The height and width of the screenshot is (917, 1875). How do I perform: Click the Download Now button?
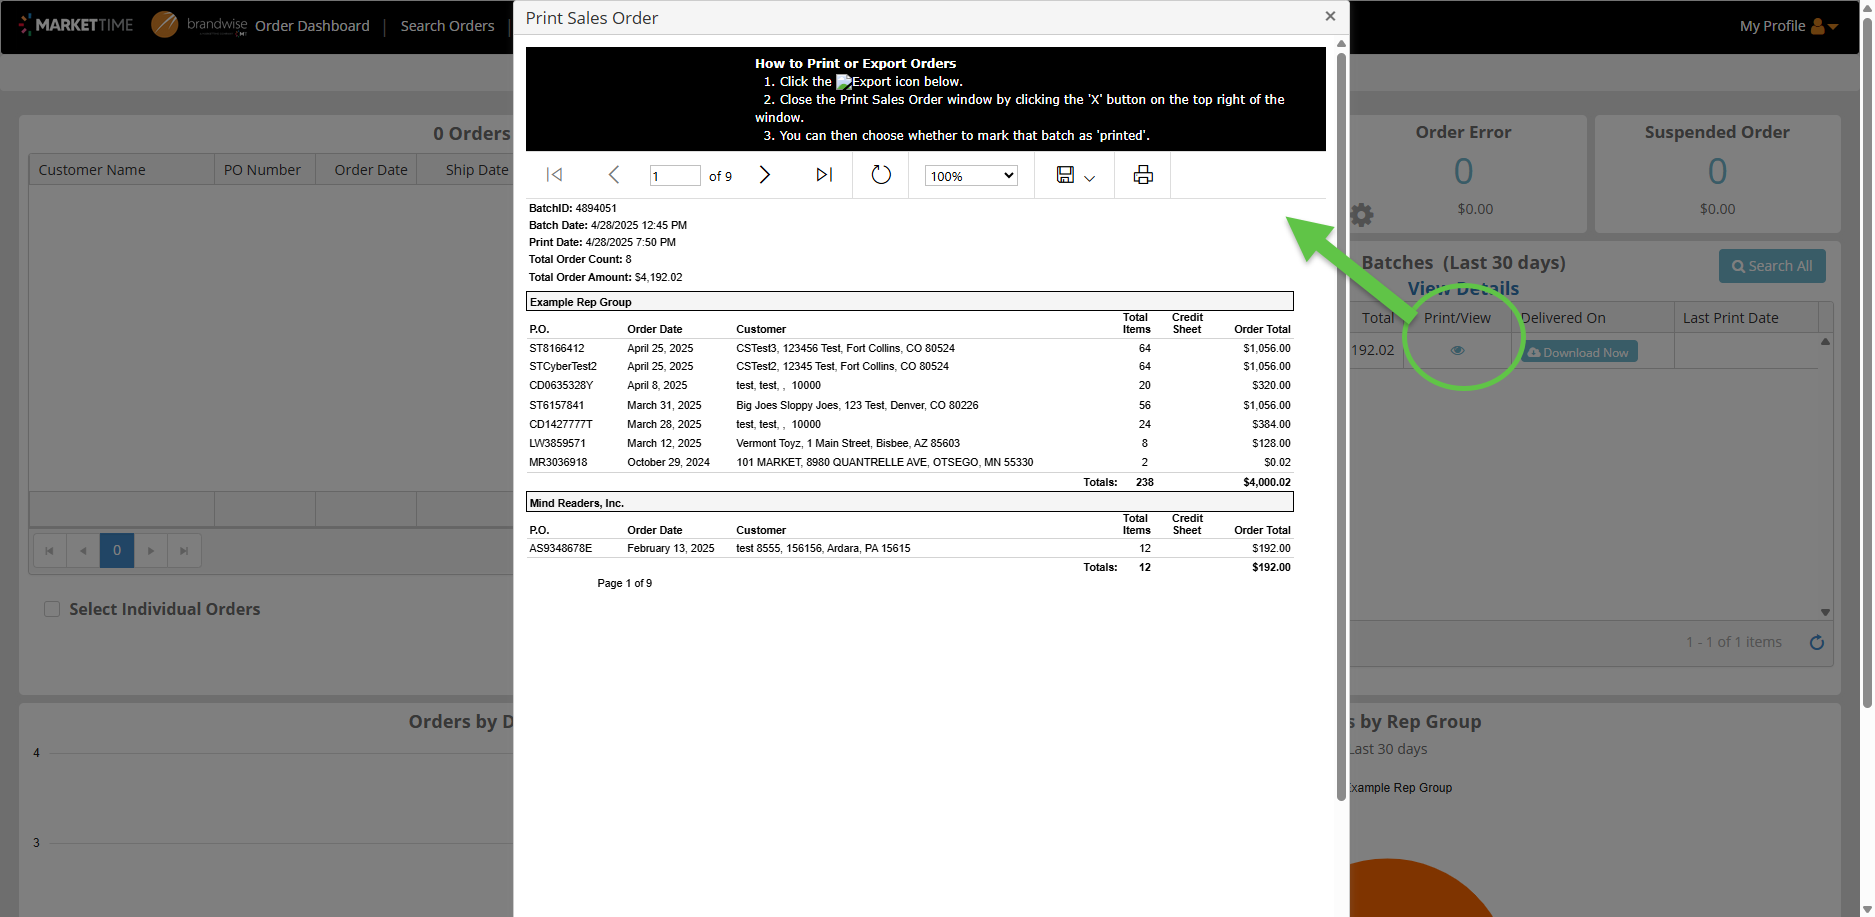pos(1578,352)
